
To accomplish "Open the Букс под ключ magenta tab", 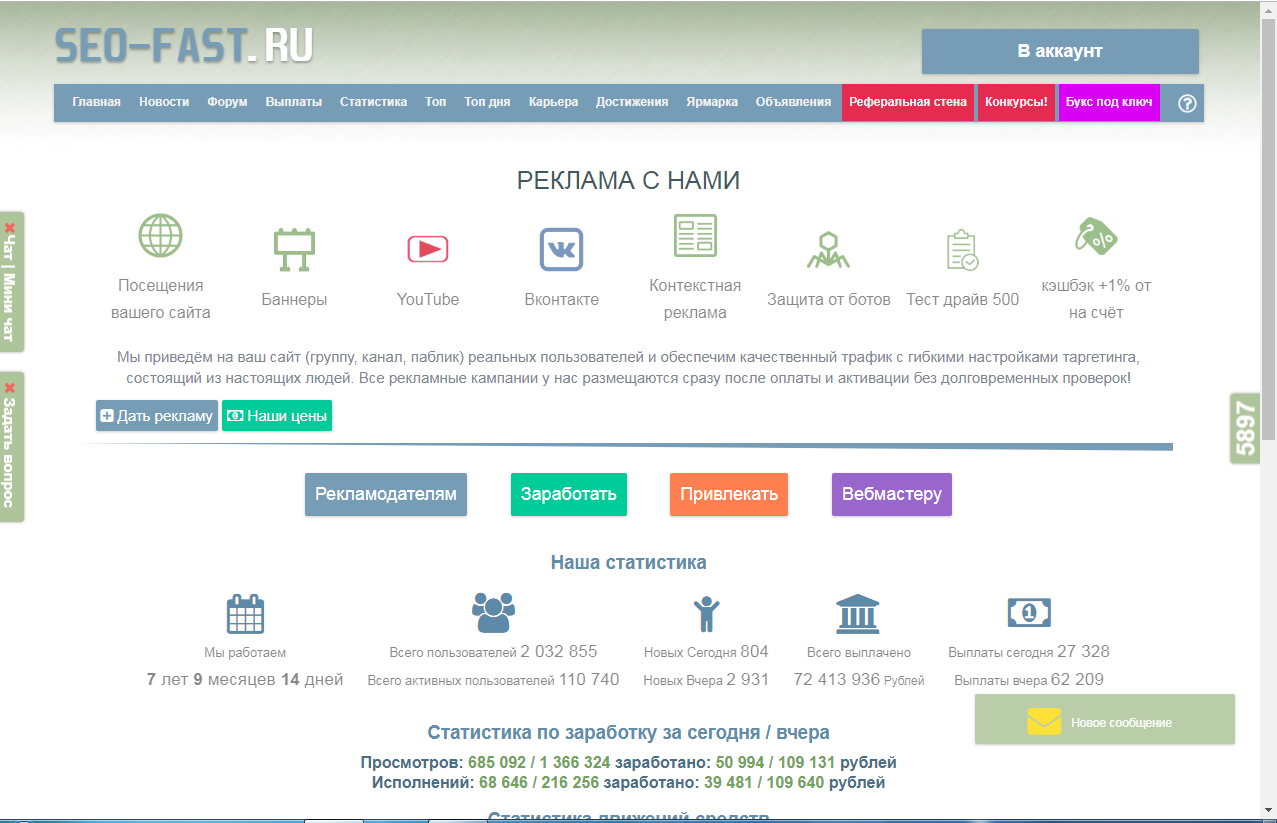I will [1109, 102].
